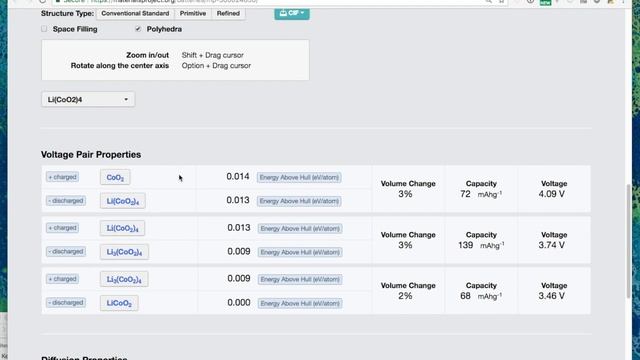This screenshot has height=360, width=640.
Task: Open the CIF download dropdown
Action: click(292, 13)
